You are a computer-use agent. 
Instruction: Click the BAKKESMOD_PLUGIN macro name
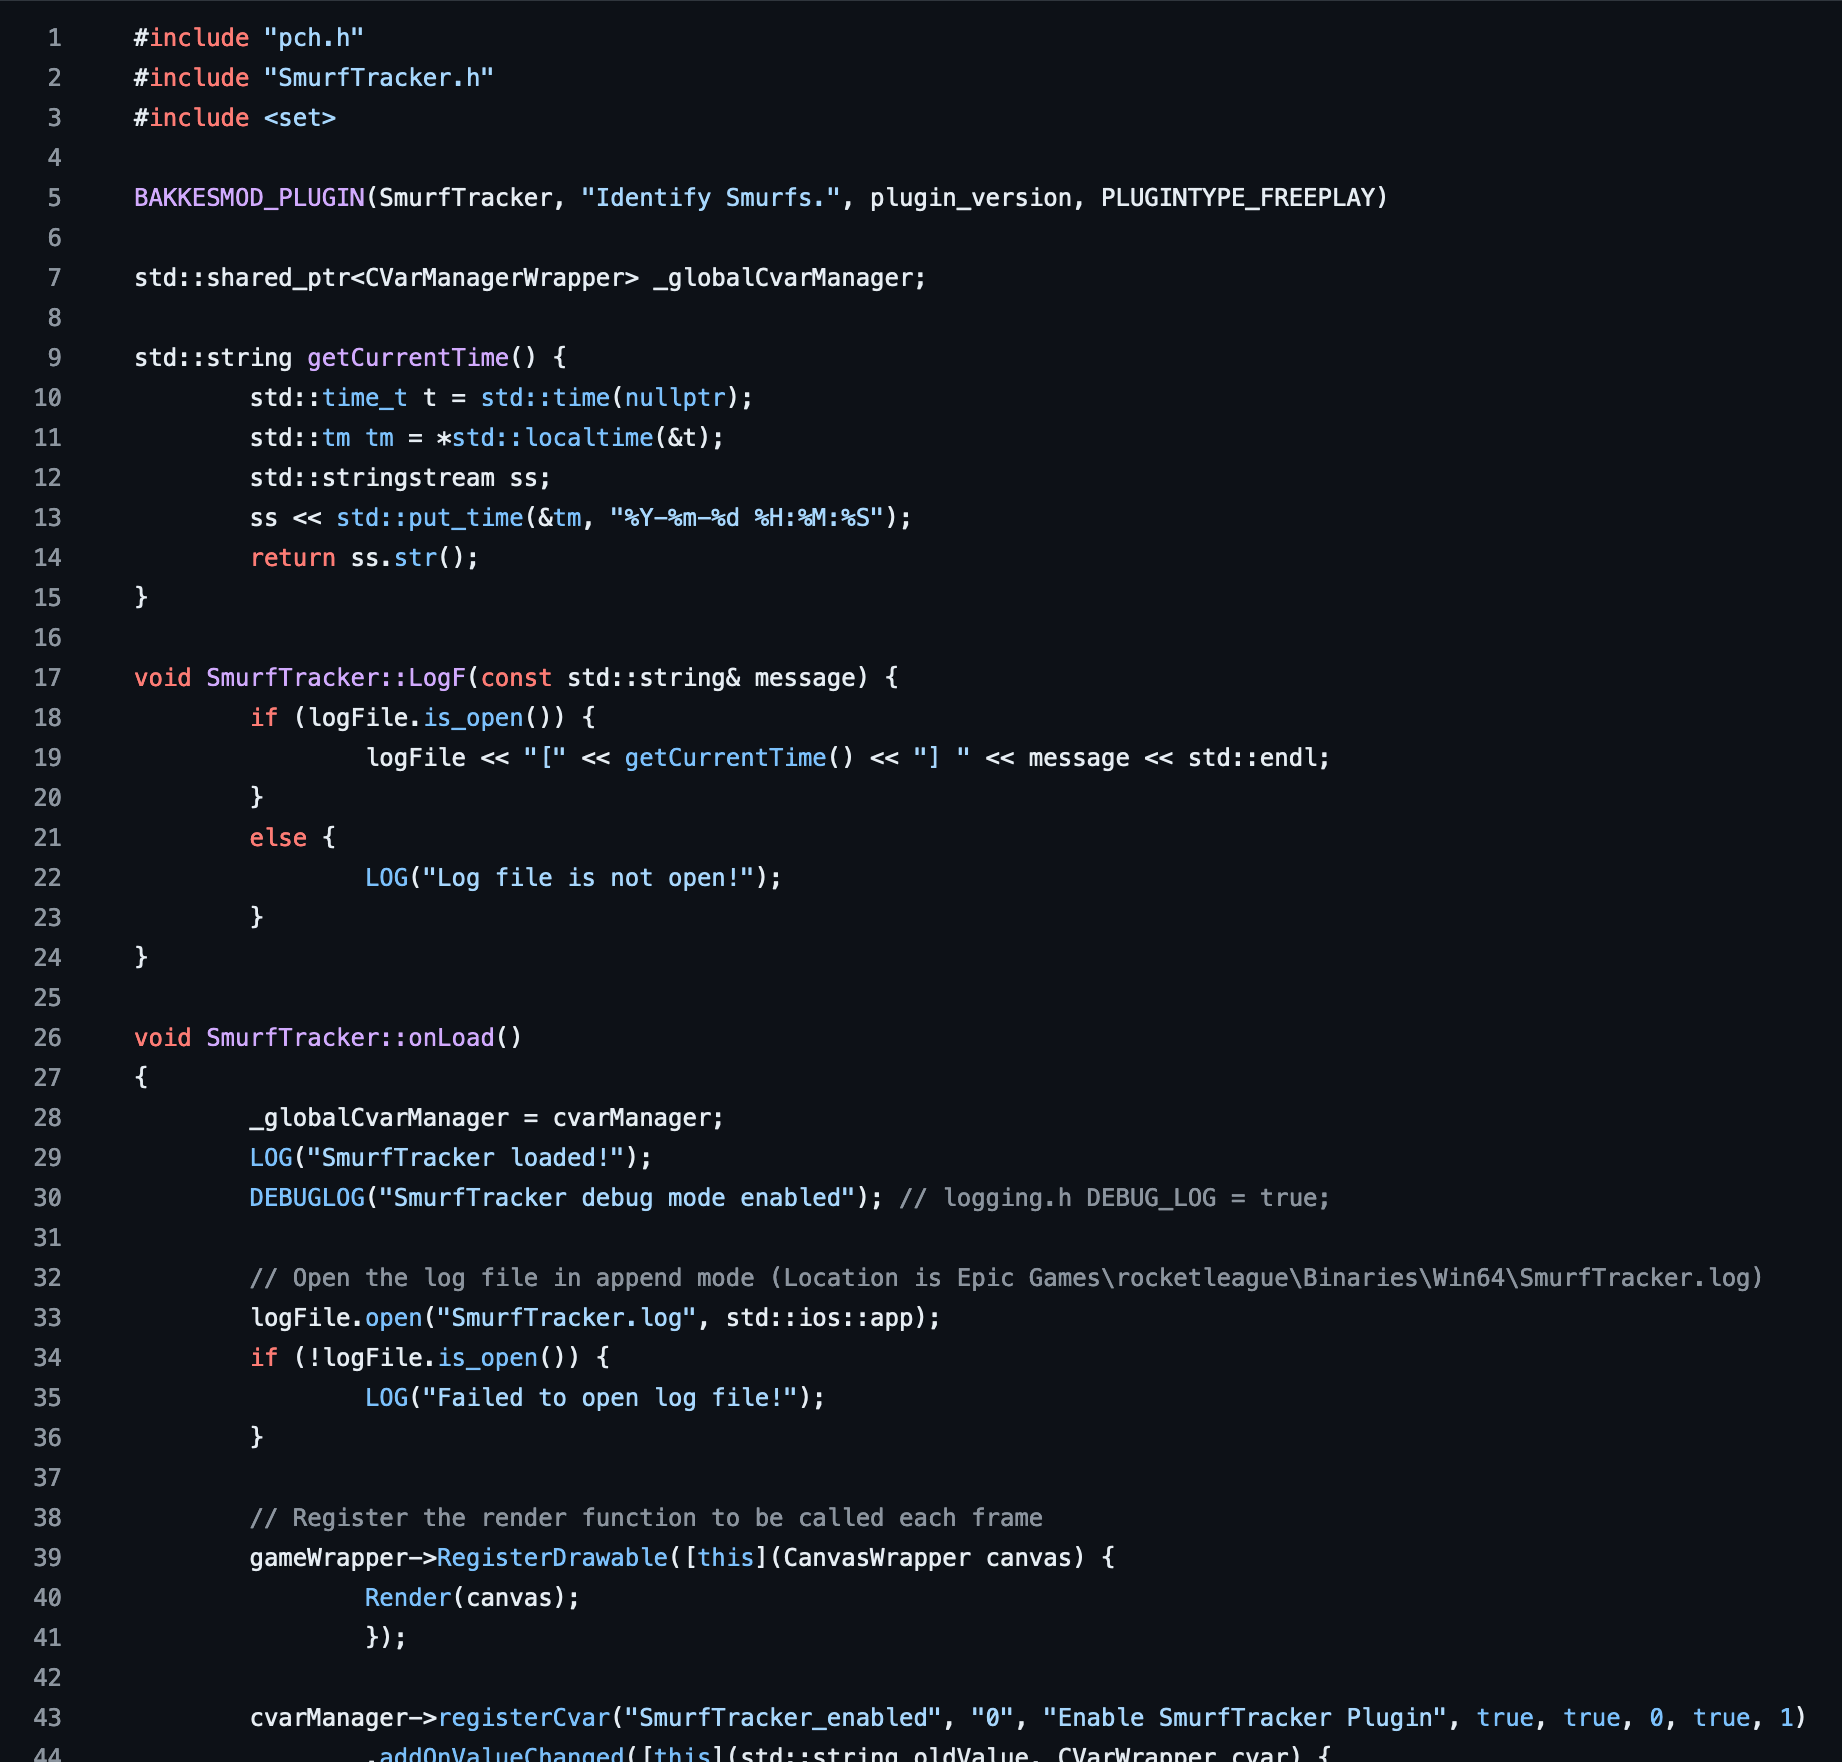250,198
